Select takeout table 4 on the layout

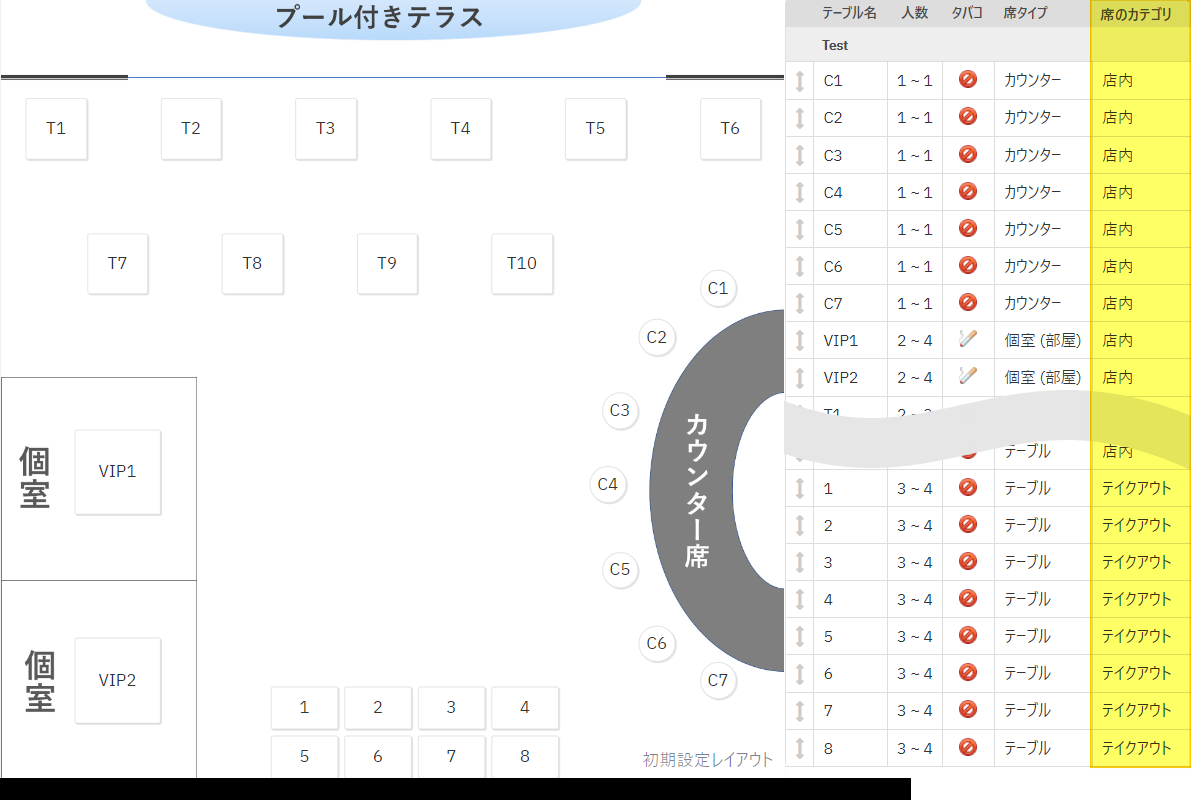[x=525, y=708]
